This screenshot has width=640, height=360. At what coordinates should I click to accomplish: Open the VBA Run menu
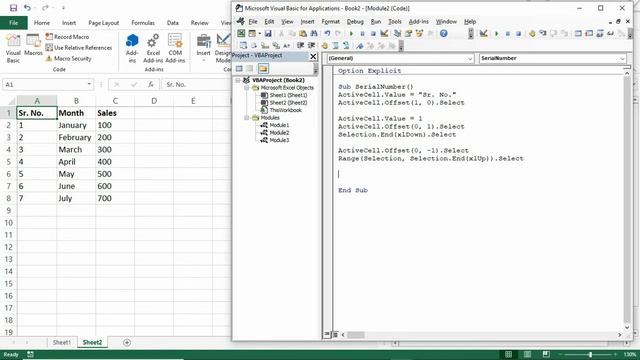pyautogui.click(x=376, y=22)
